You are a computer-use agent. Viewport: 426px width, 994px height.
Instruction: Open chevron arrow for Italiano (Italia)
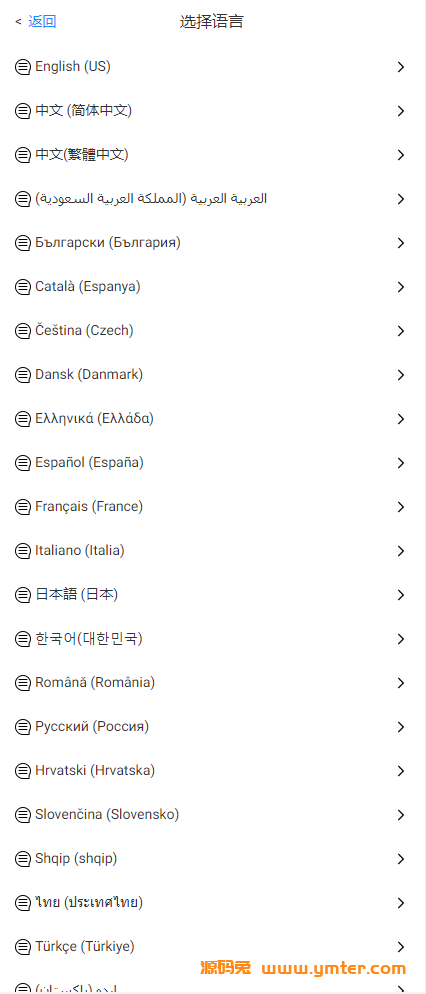(x=401, y=551)
